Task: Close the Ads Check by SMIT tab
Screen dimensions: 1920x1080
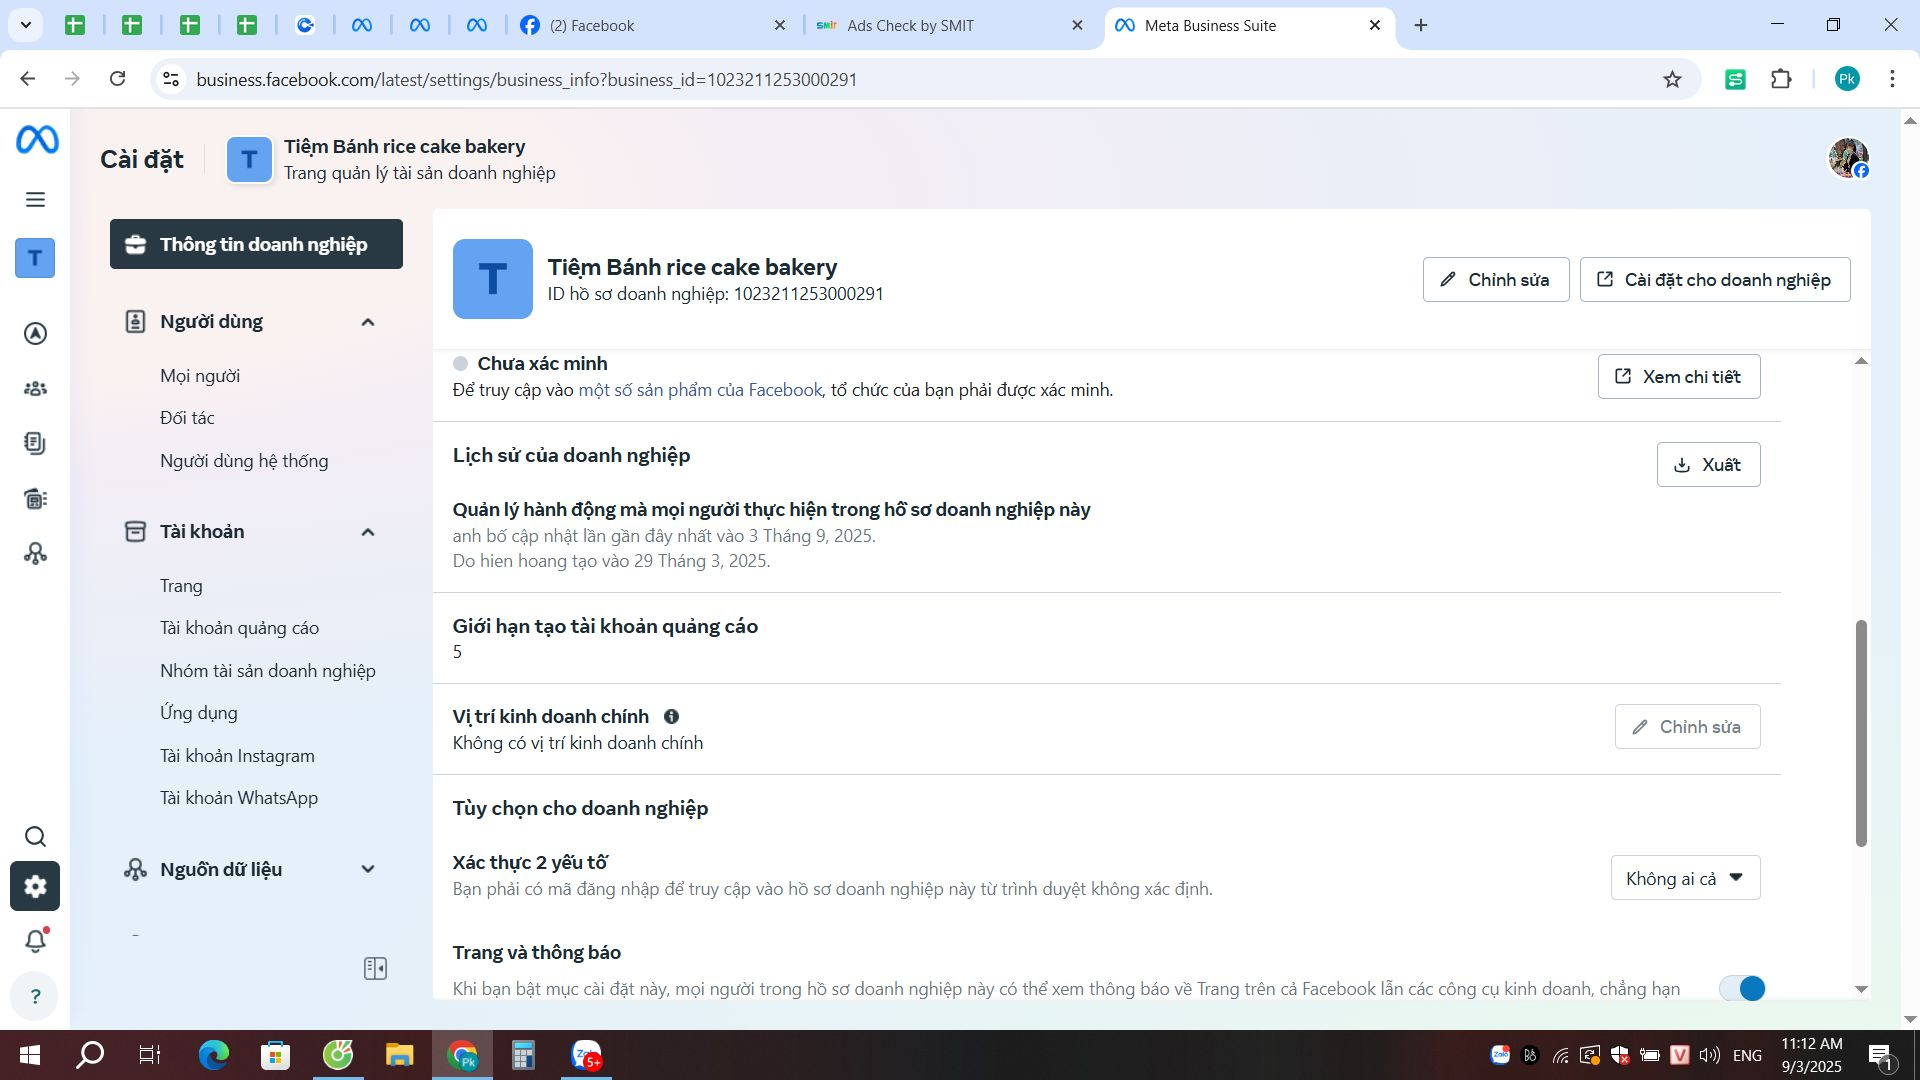Action: click(1077, 25)
